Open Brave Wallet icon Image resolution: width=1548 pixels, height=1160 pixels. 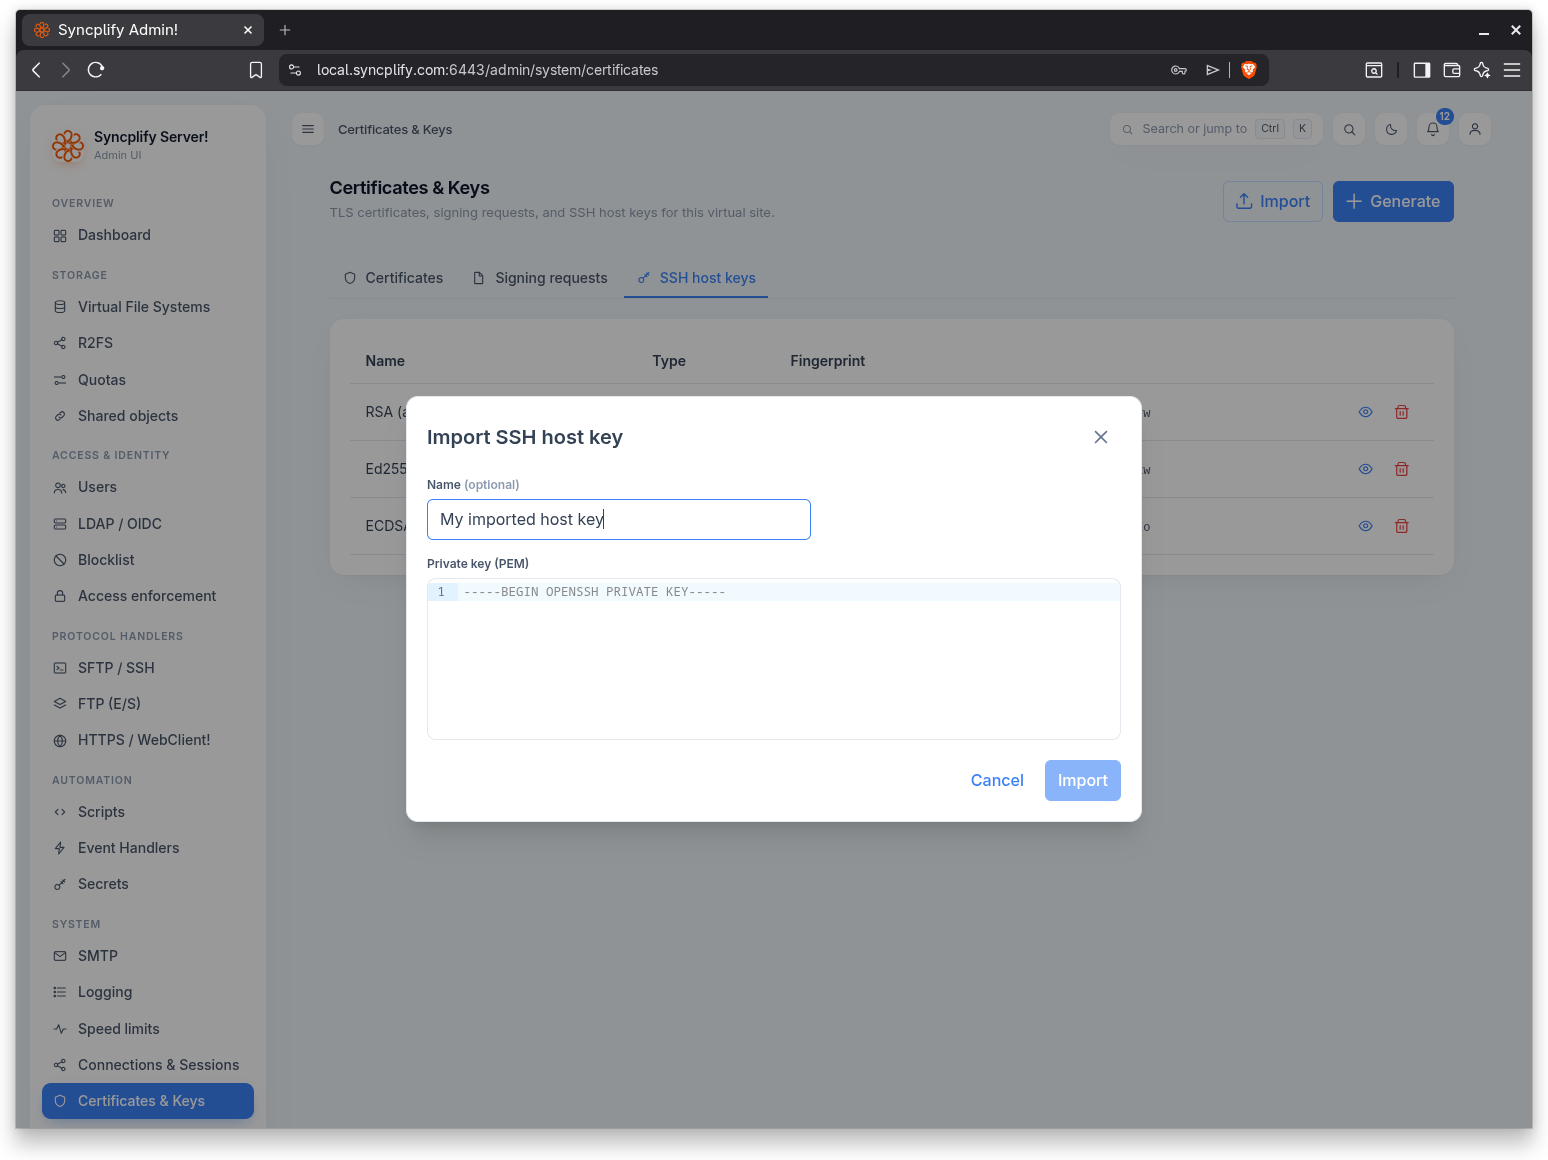1452,70
